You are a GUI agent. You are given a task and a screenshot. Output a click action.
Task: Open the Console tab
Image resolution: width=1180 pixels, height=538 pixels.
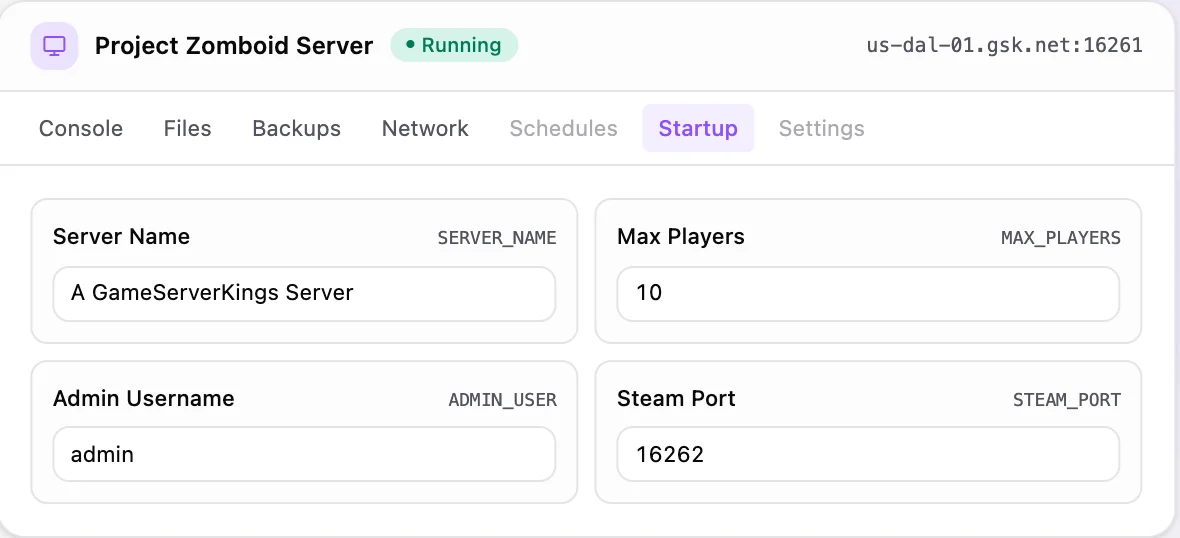click(81, 128)
